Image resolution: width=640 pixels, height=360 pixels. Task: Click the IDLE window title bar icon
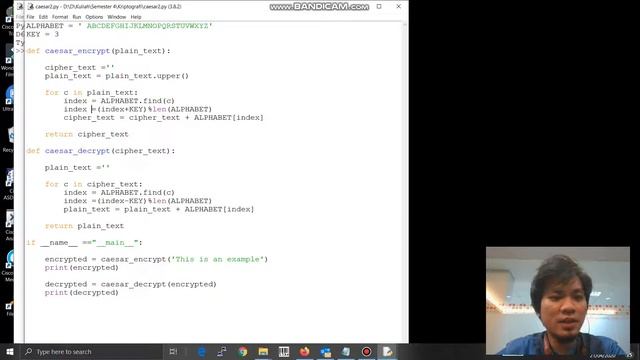(x=31, y=7)
